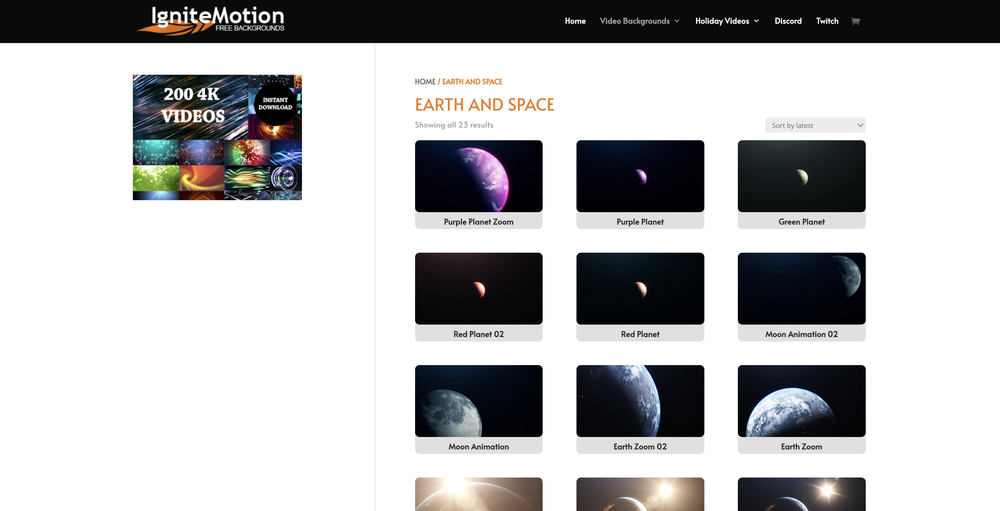Click the Moon Animation 02 title label
The height and width of the screenshot is (511, 1000).
point(801,334)
